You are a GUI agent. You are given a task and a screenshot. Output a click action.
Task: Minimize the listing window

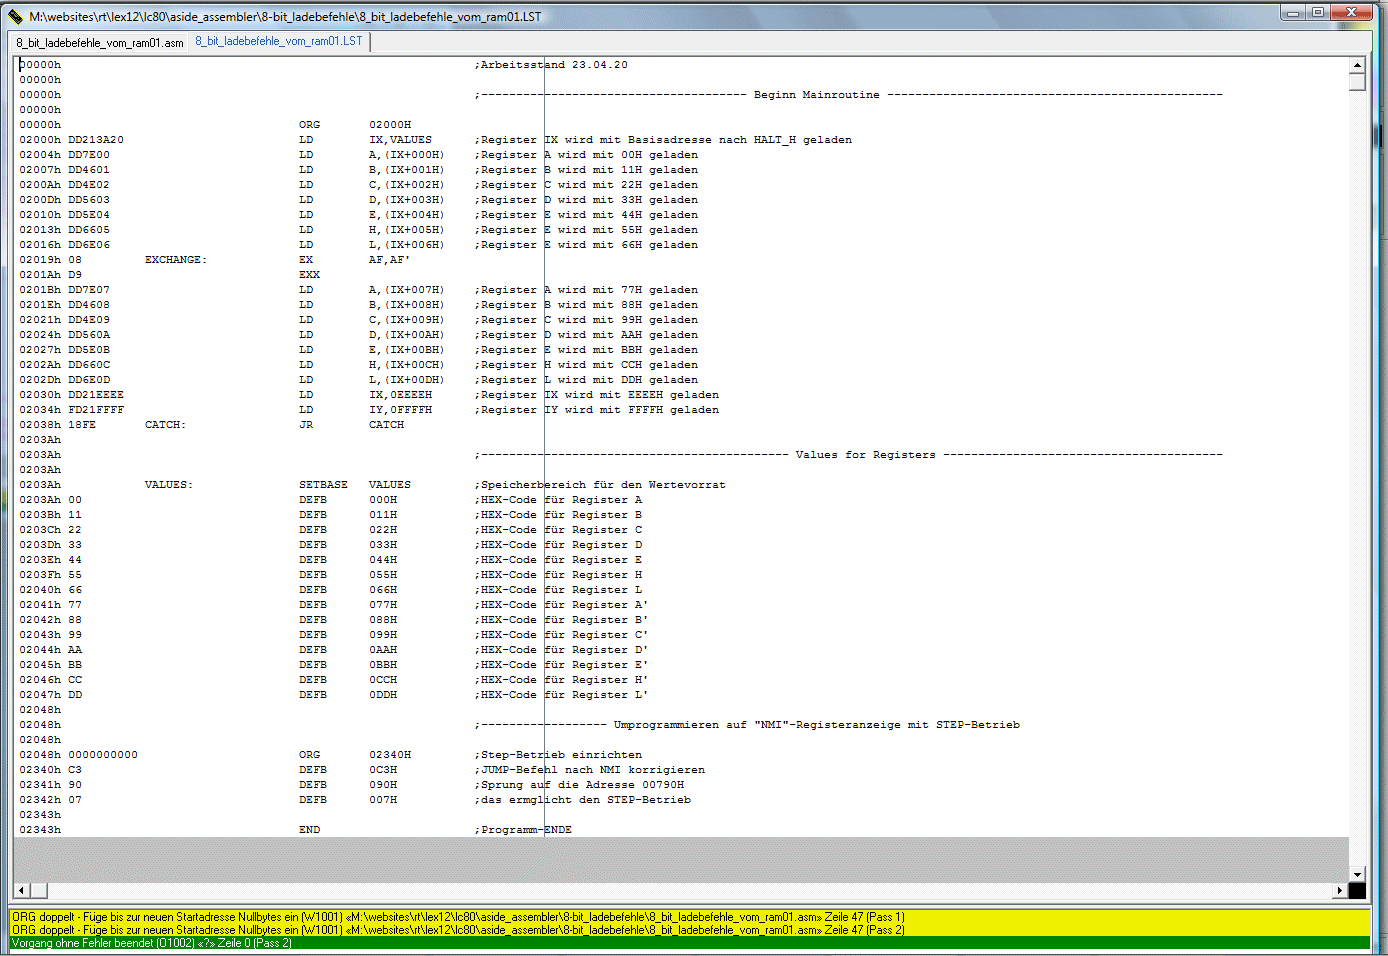[x=1293, y=13]
